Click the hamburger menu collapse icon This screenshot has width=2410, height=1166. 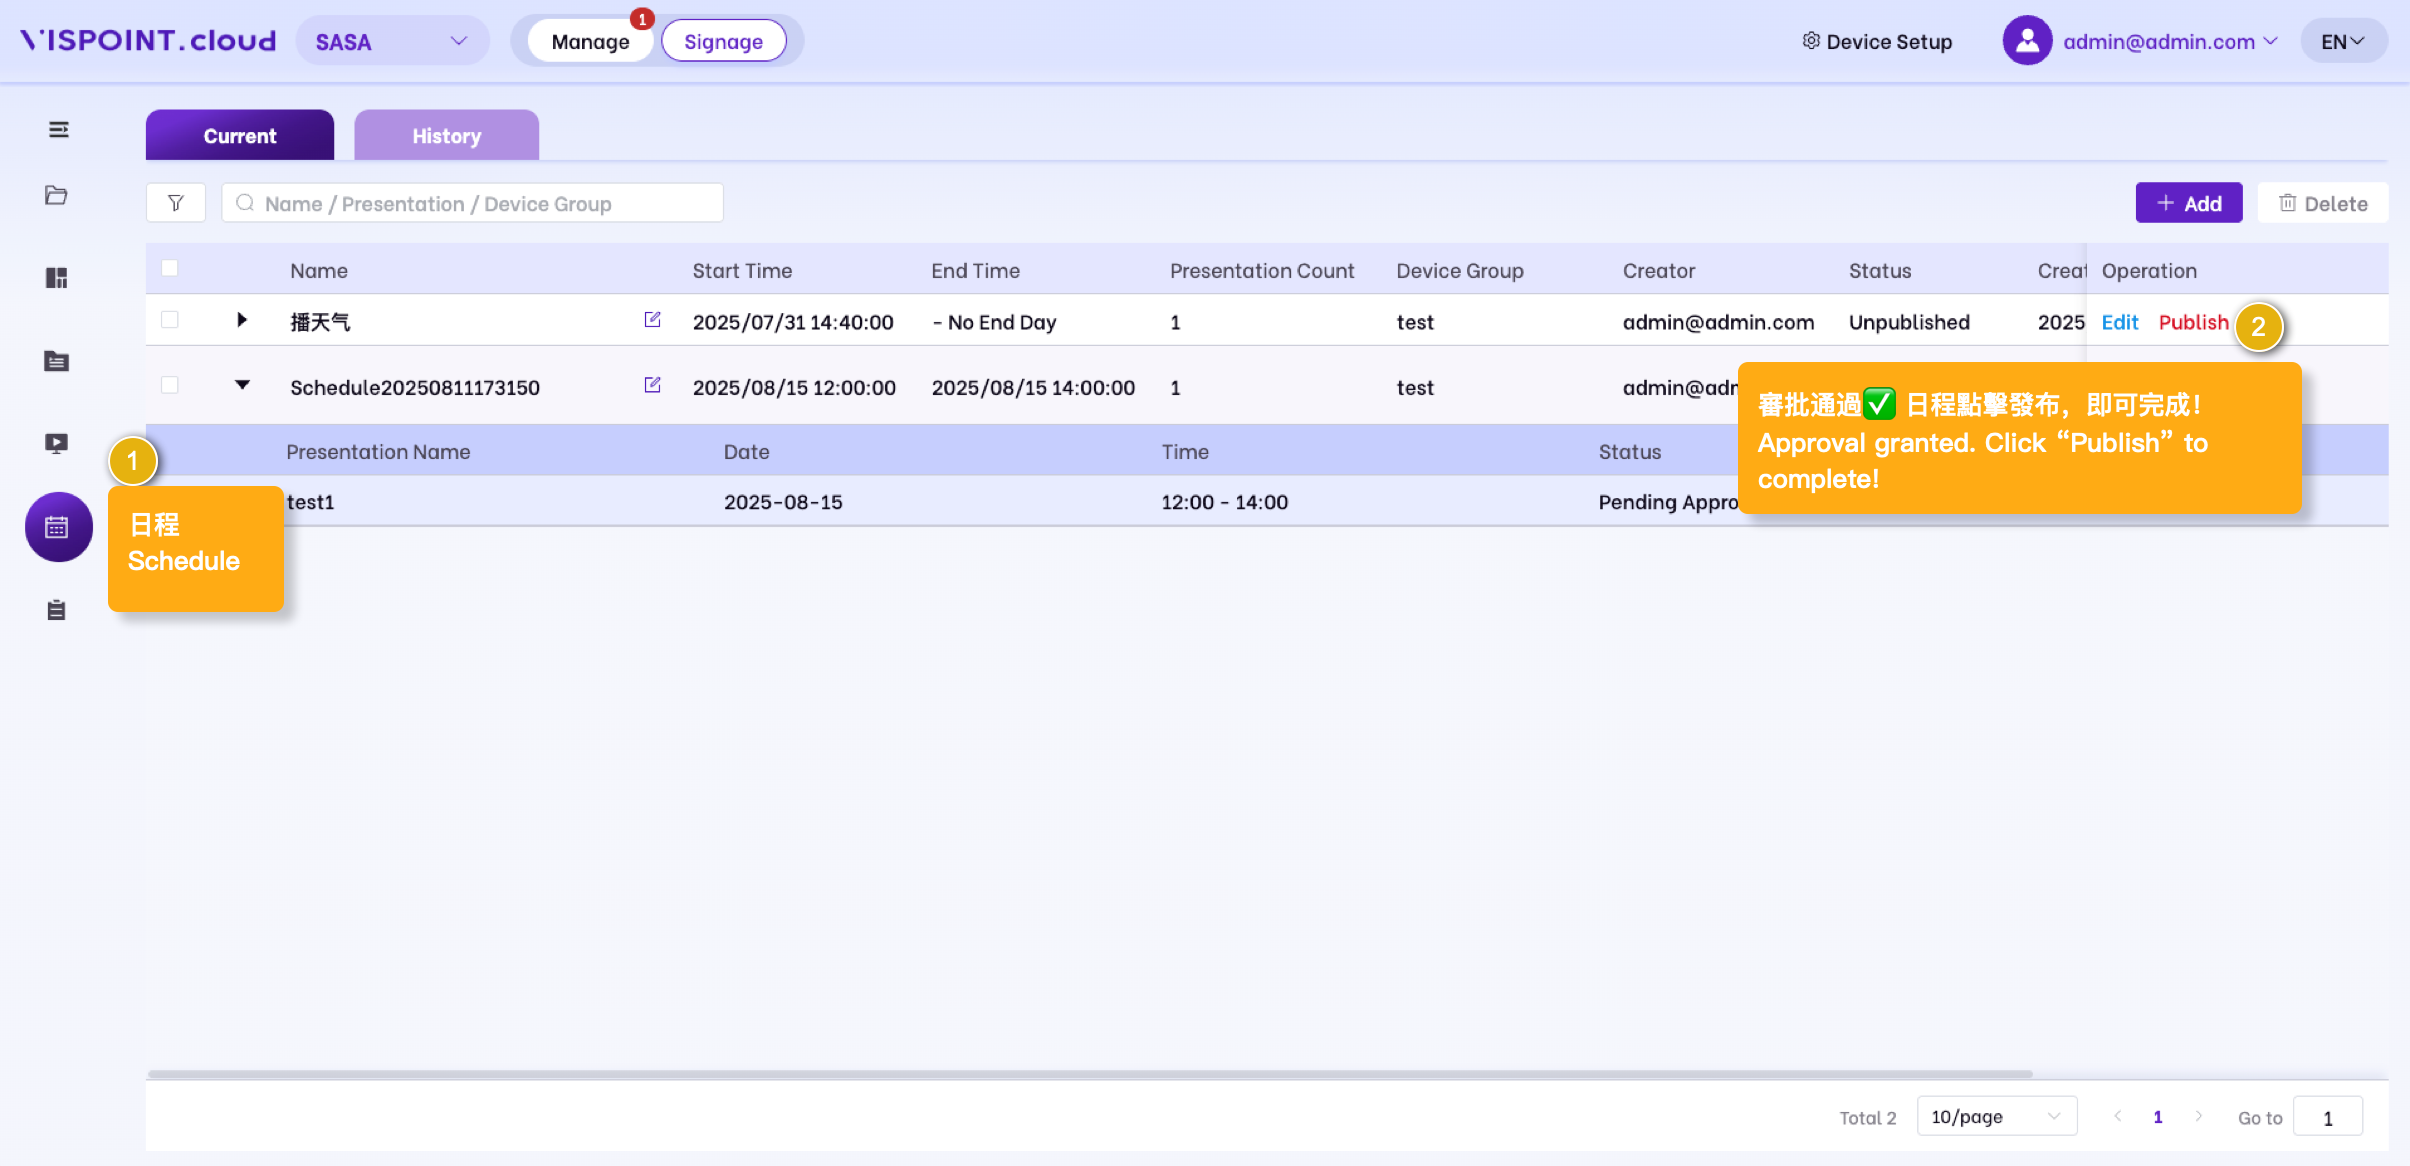58,130
